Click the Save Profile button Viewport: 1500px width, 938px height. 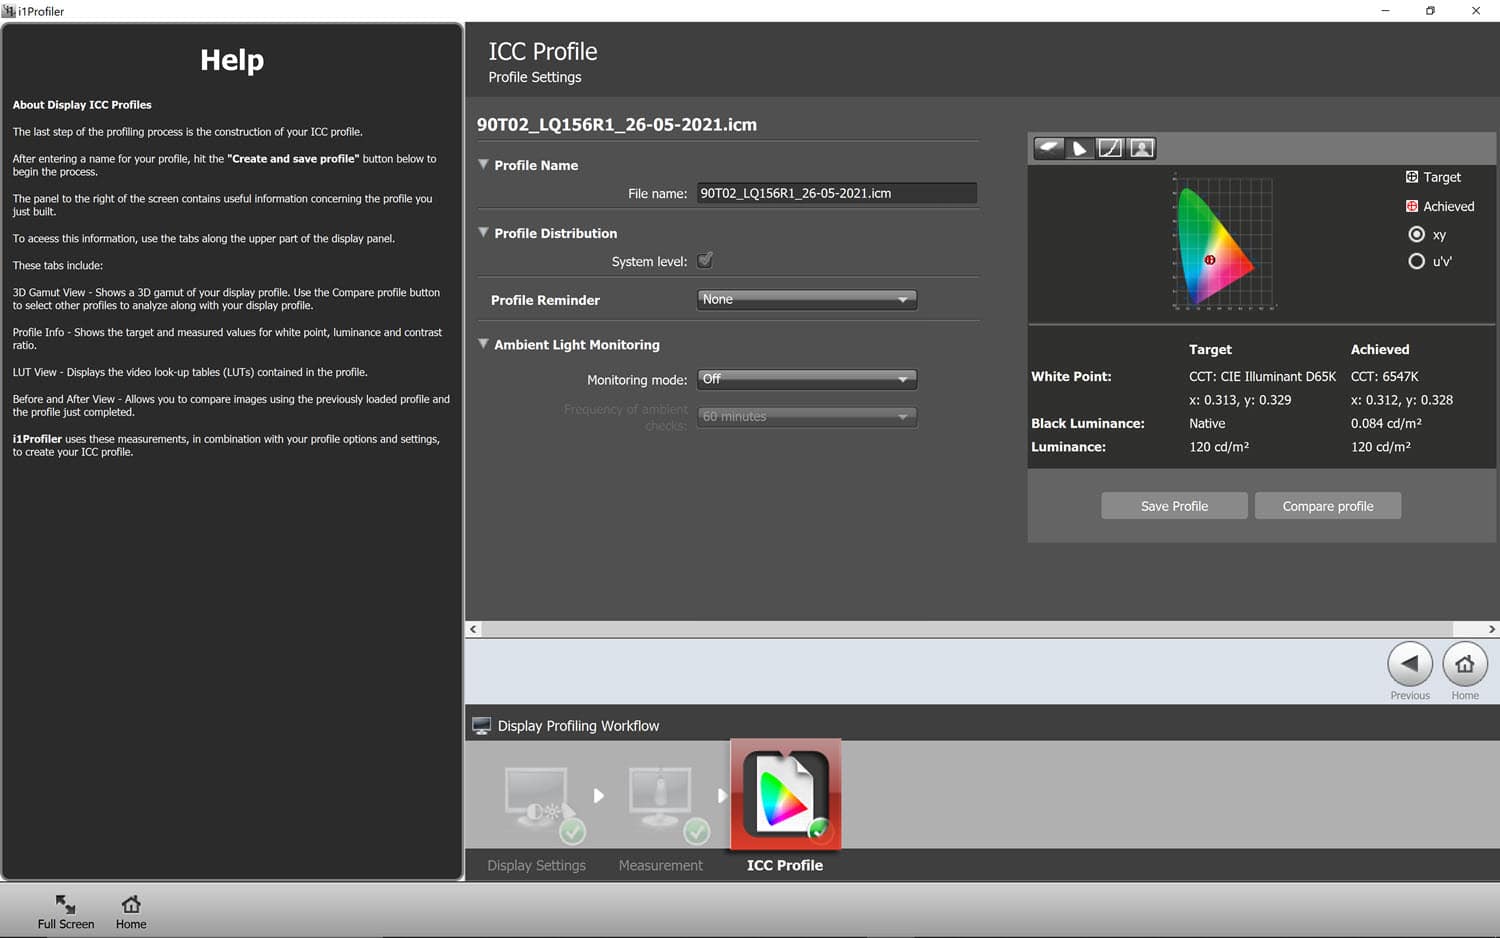click(1174, 506)
